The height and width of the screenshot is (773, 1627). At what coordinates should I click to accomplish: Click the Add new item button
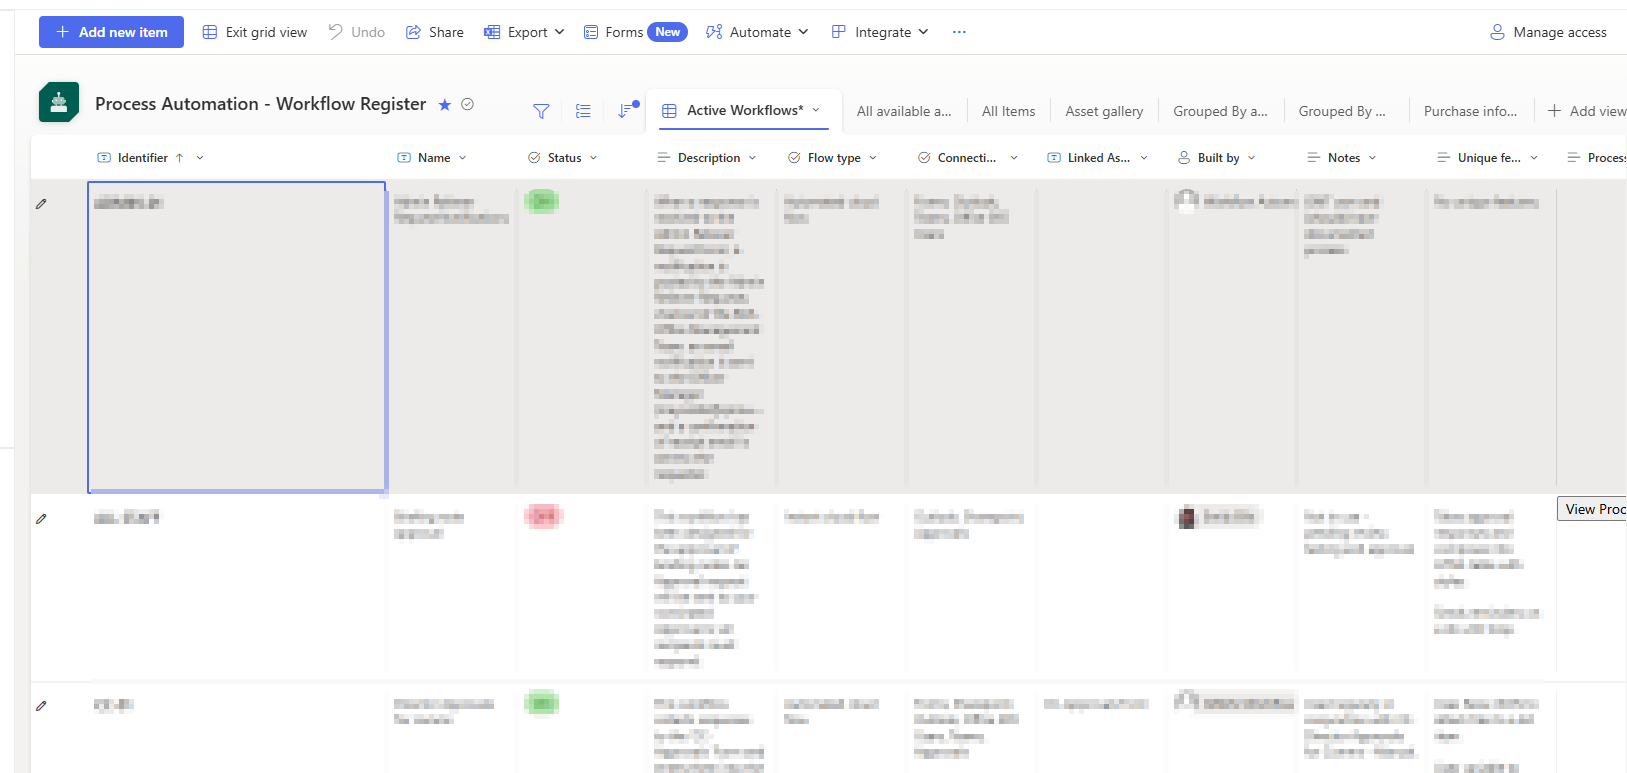111,32
